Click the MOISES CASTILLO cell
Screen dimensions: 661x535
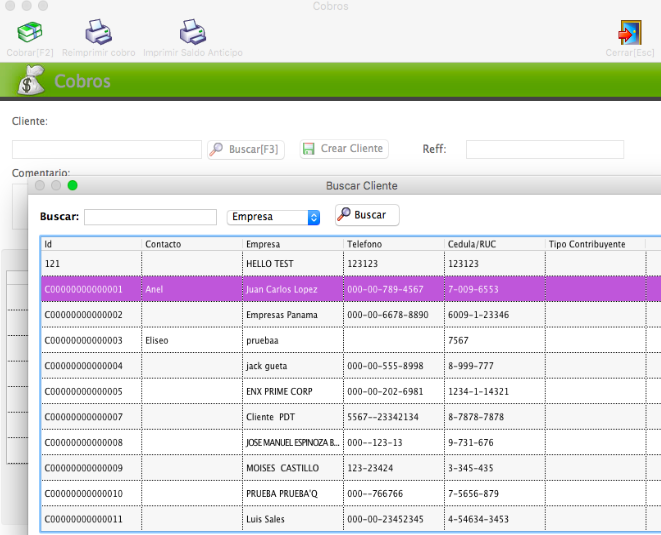point(293,468)
